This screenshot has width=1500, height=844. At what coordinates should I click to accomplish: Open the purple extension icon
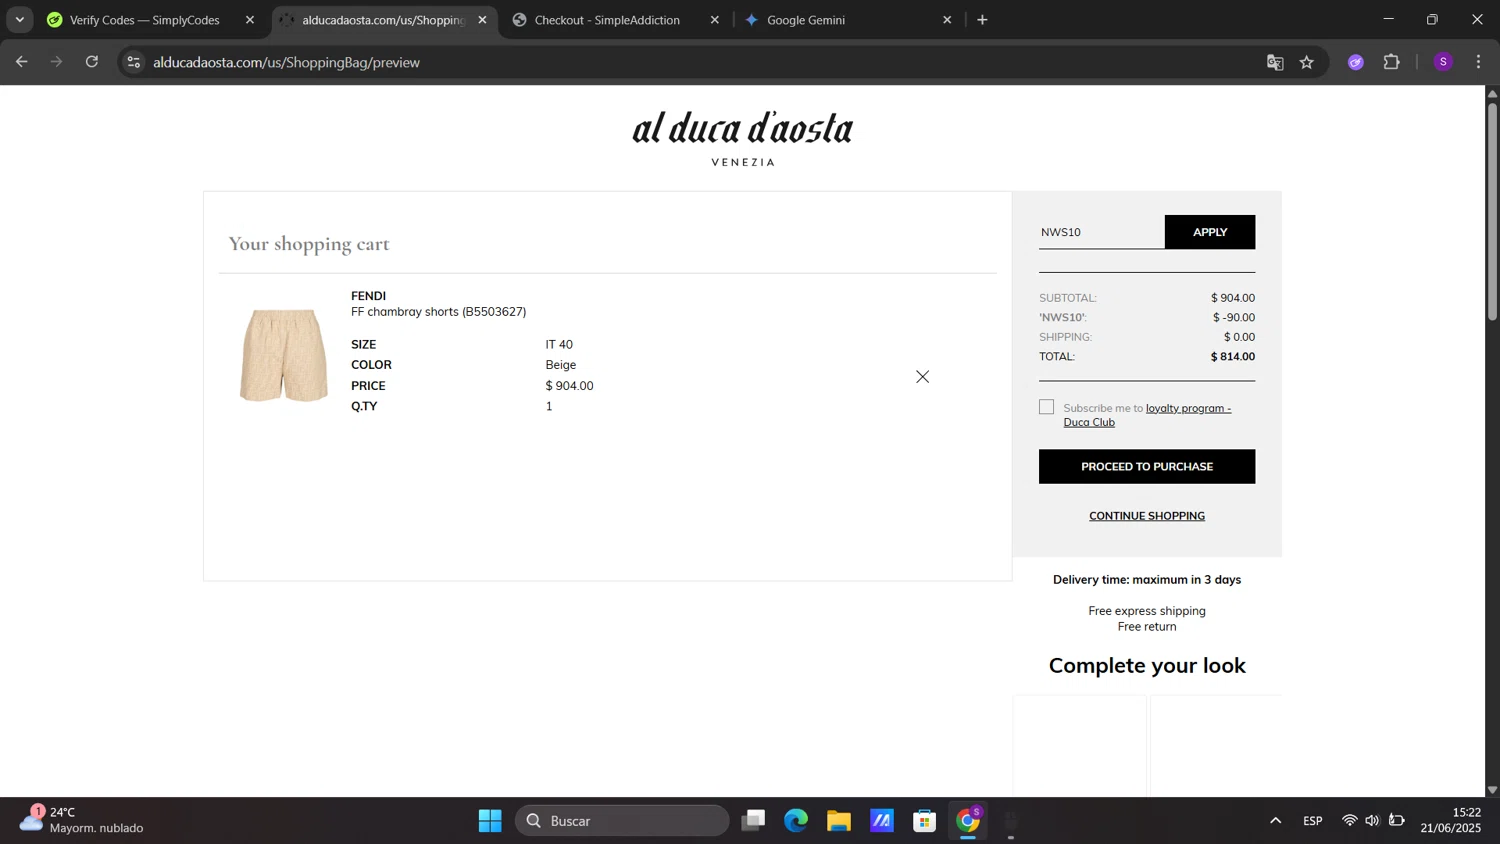[1356, 62]
